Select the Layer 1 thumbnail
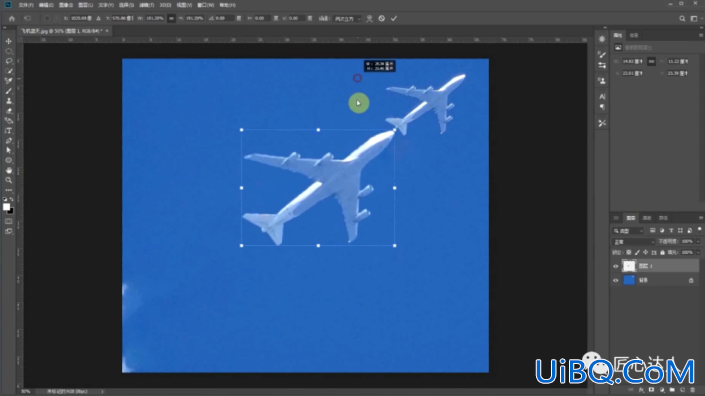The image size is (705, 396). (x=629, y=266)
